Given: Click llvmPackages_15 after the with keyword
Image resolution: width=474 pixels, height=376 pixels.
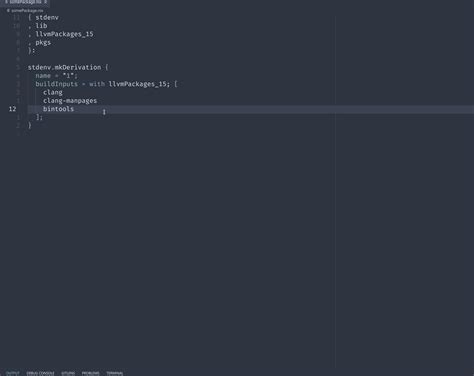Looking at the screenshot, I should (138, 84).
